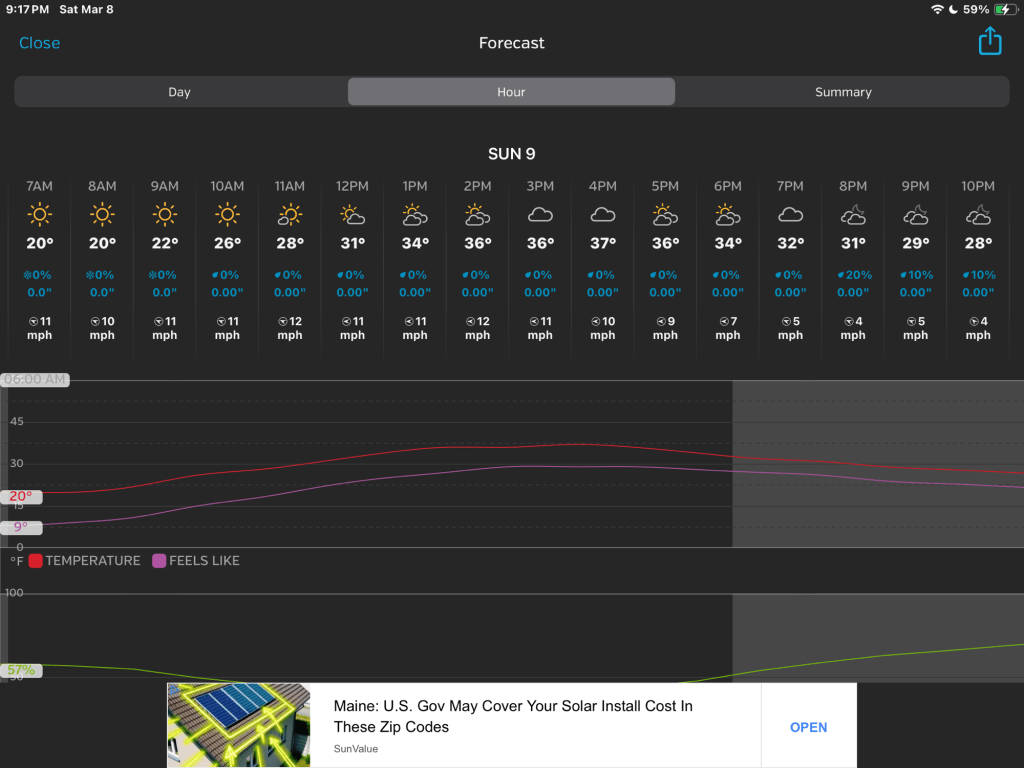Tap the share icon in top right
Image resolution: width=1024 pixels, height=768 pixels.
(x=989, y=42)
